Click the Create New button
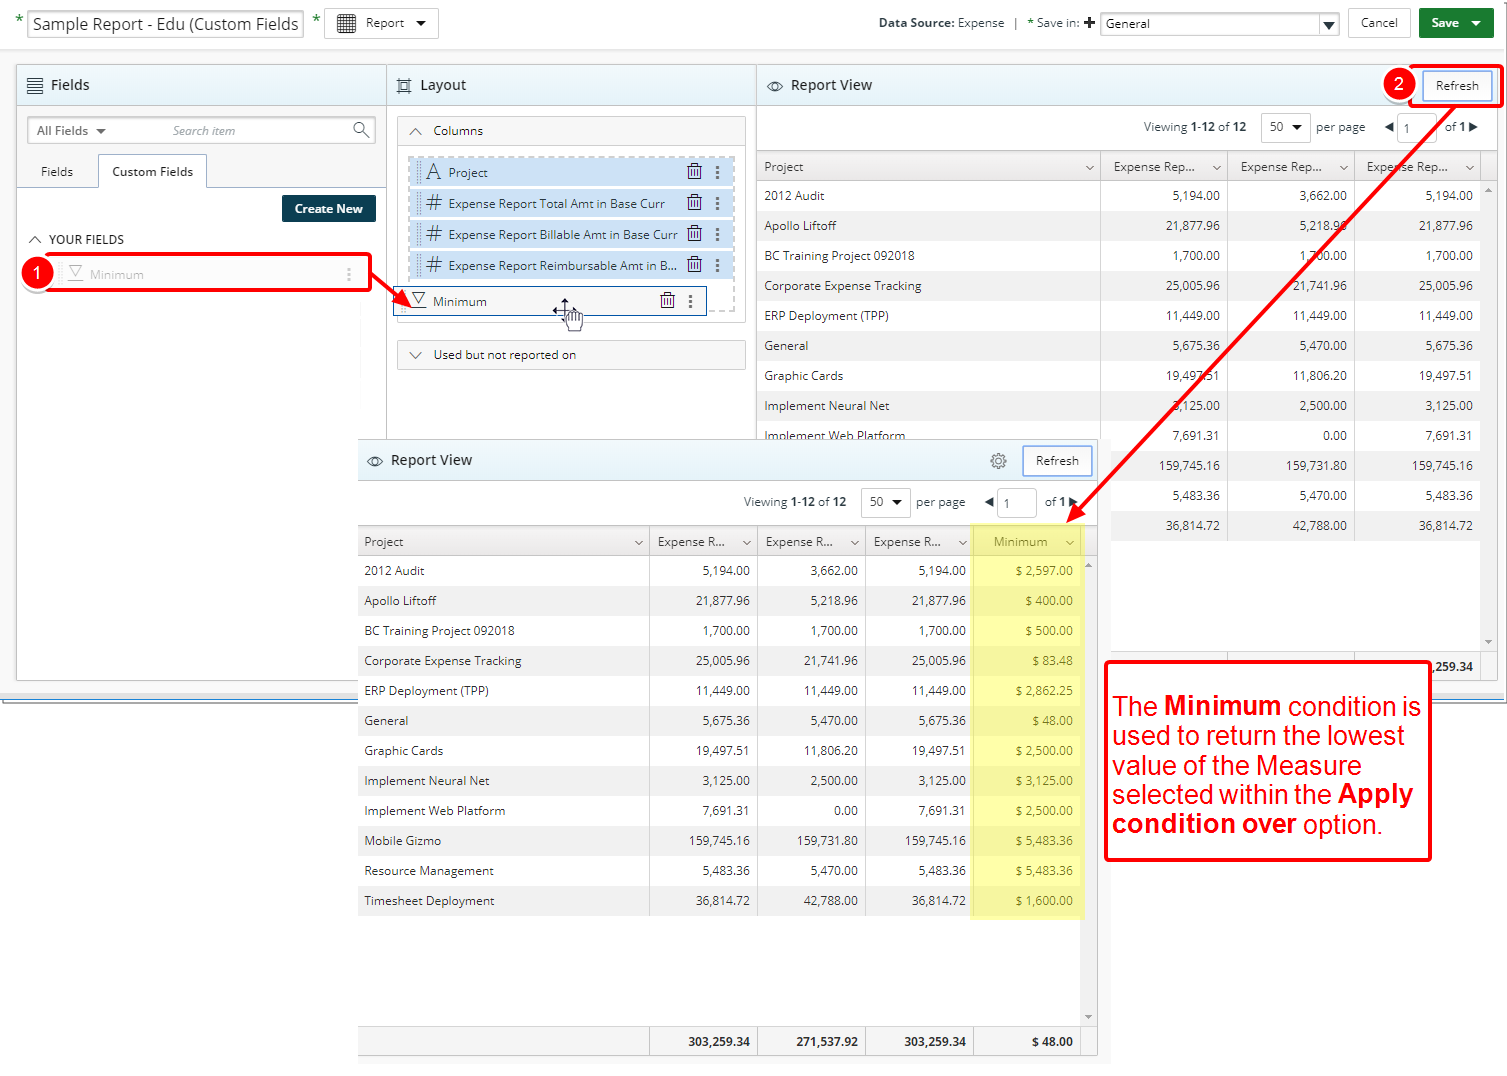Viewport: 1507px width, 1076px height. click(329, 209)
